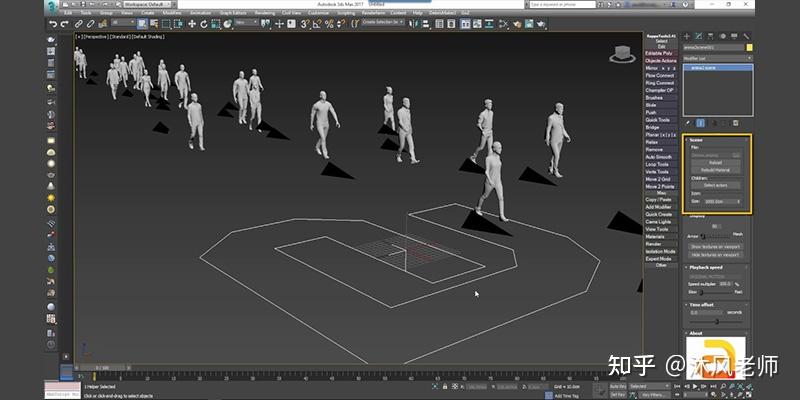Click the Redo arrow in main toolbar
This screenshot has height=400, width=800.
(x=65, y=23)
